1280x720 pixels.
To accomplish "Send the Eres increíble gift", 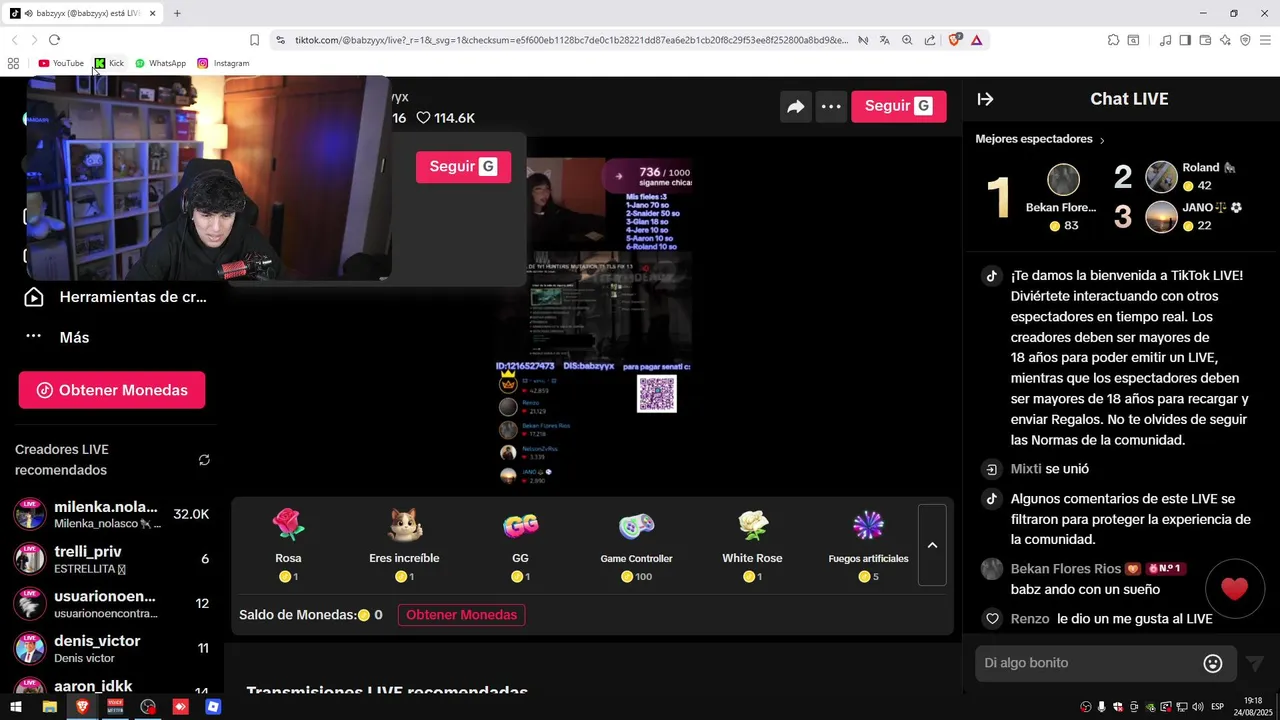I will coord(404,545).
